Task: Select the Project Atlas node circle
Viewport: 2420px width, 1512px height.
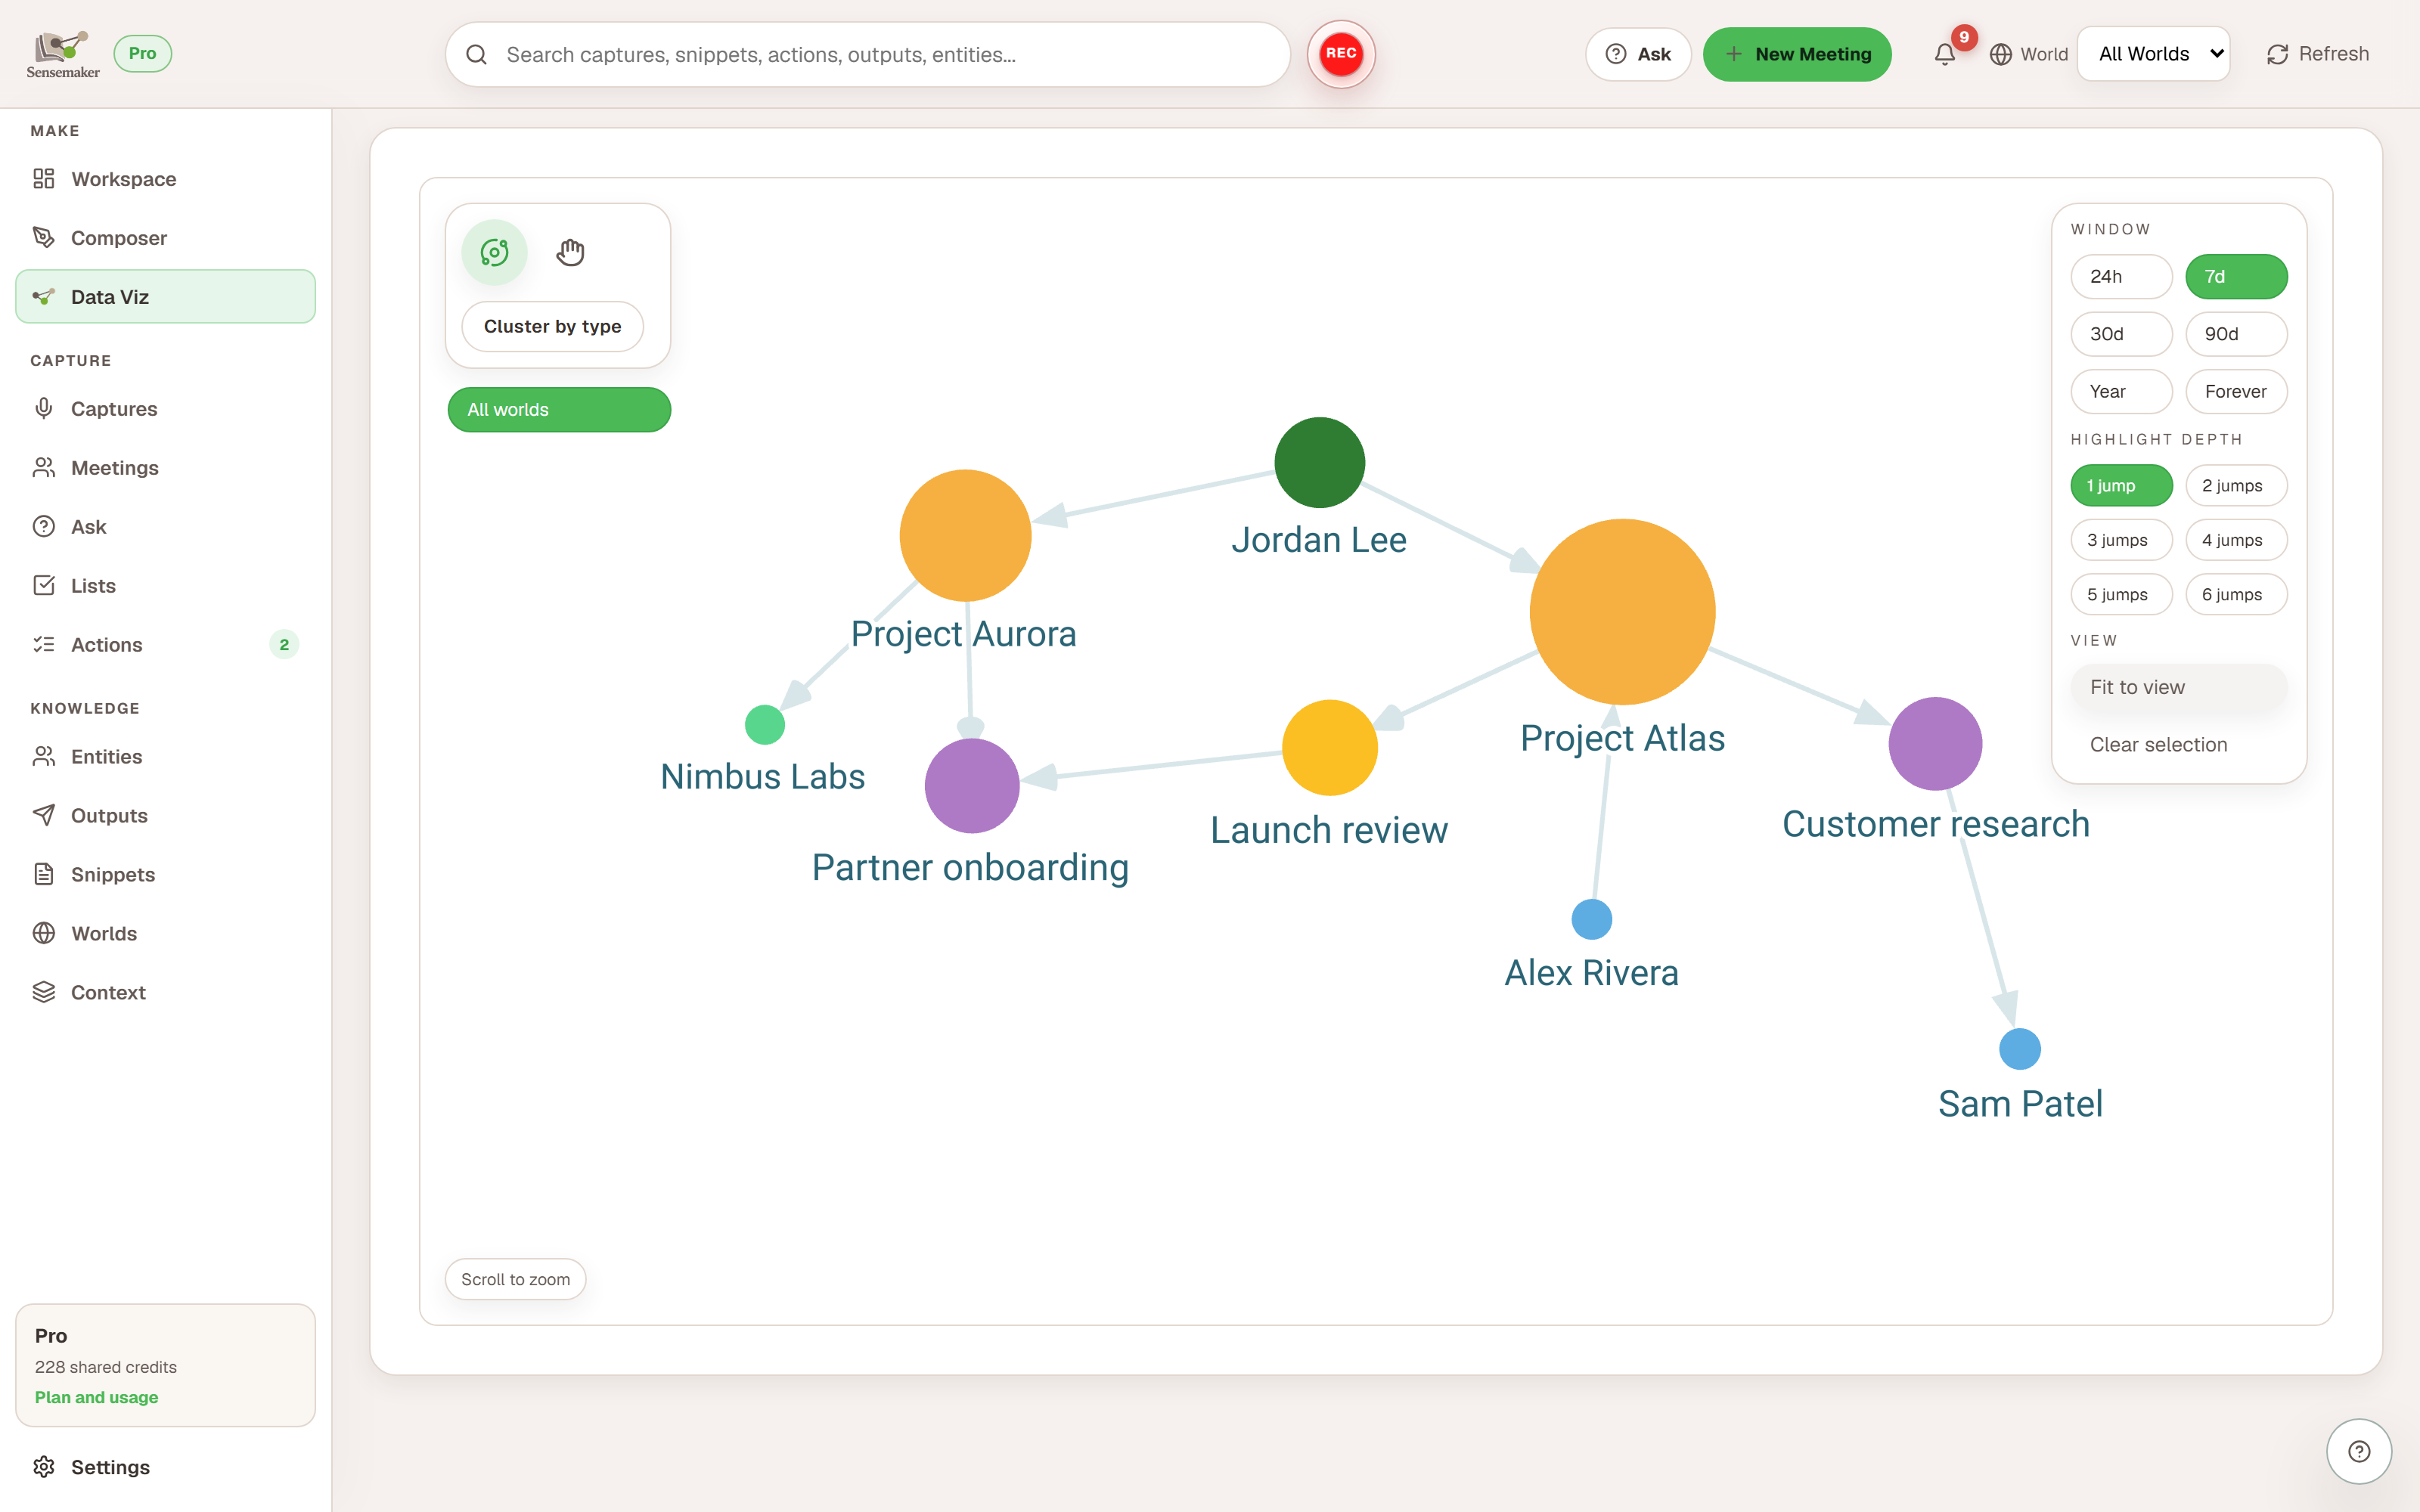Action: pyautogui.click(x=1622, y=611)
